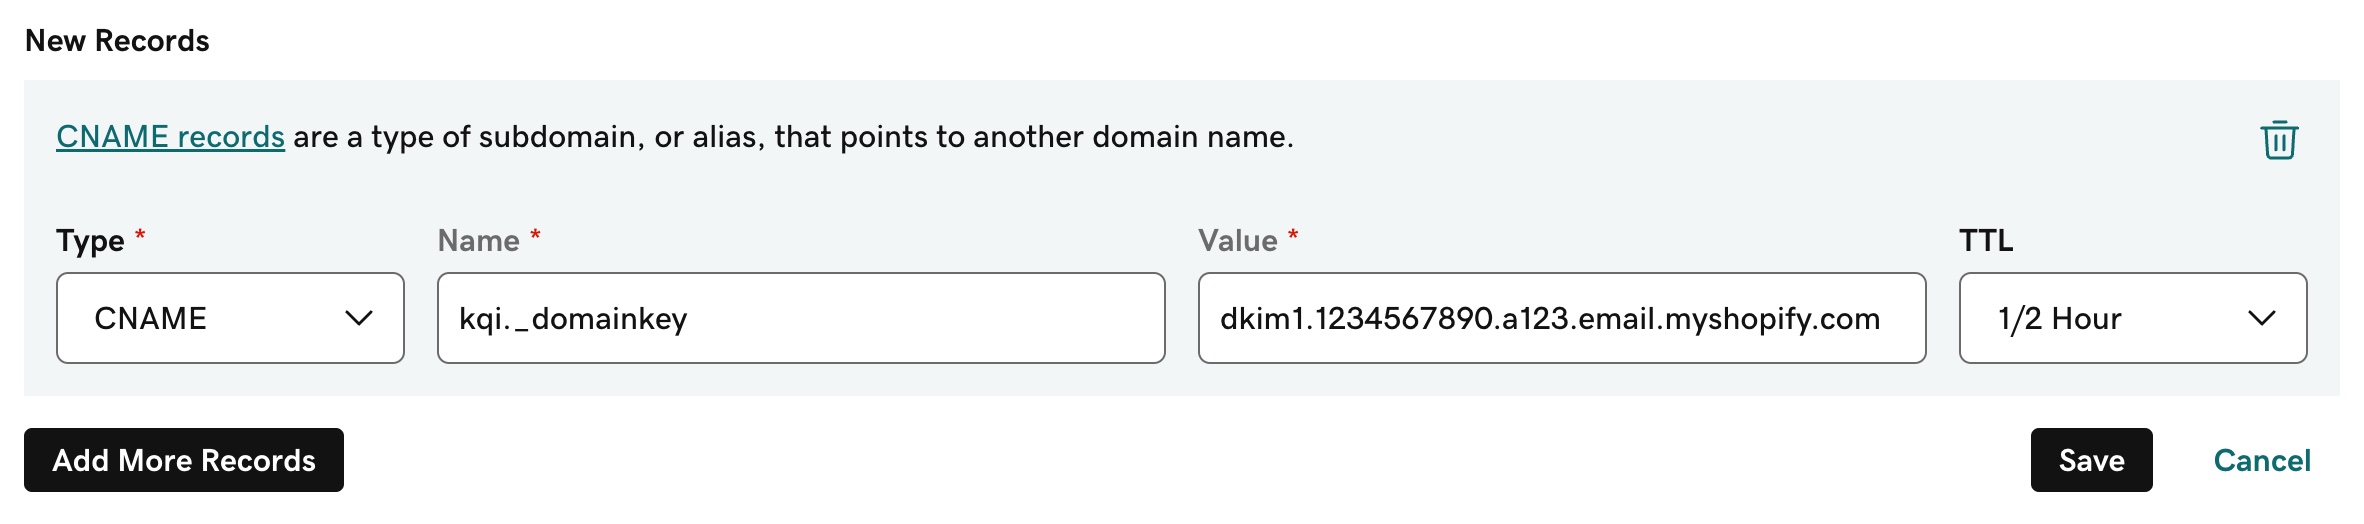Viewport: 2364px width, 524px height.
Task: Delete the CNAME record with trash icon
Action: pos(2279,140)
